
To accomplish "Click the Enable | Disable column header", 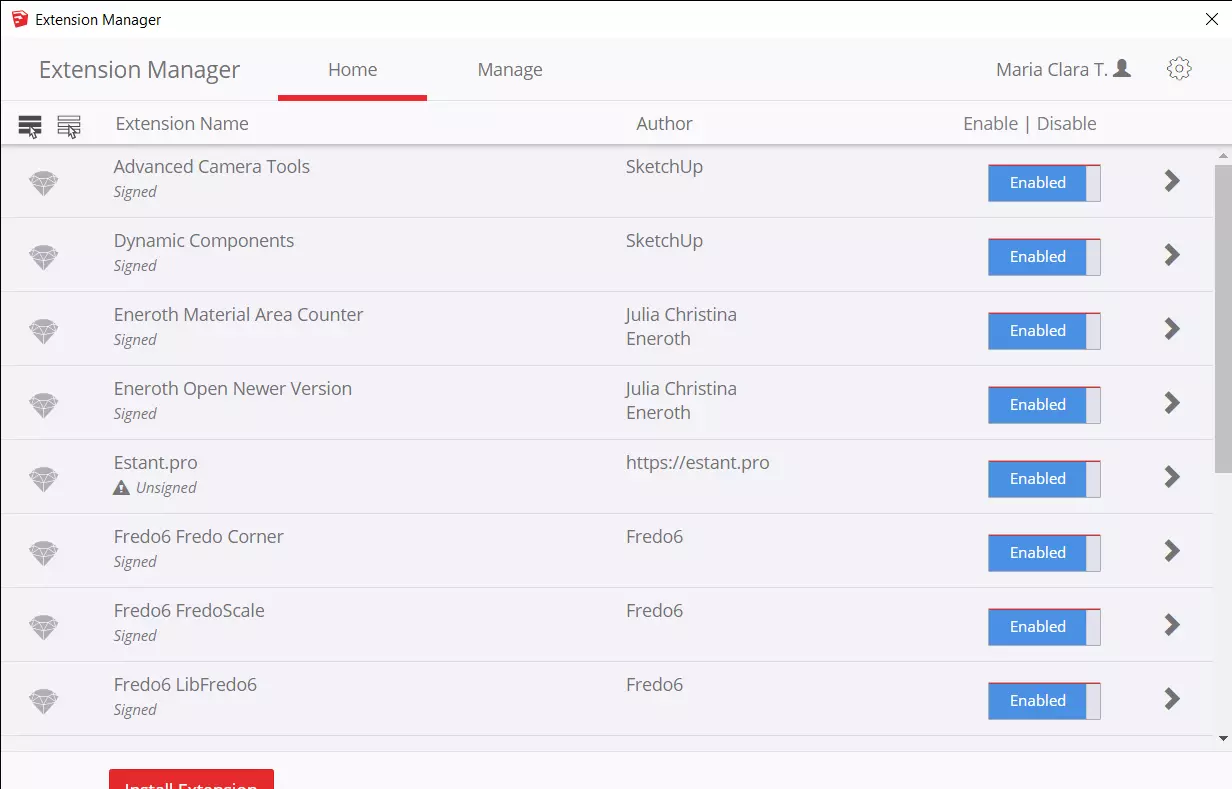I will [x=1029, y=124].
